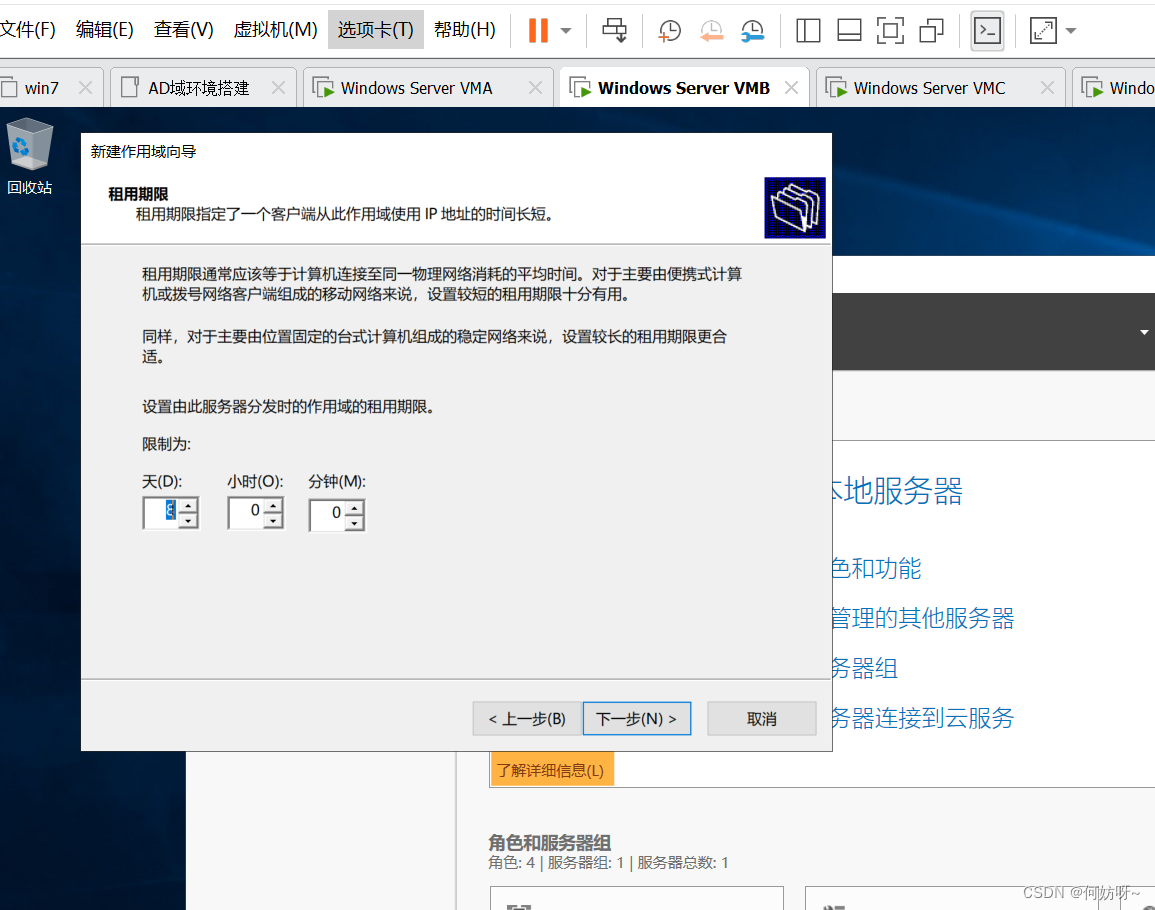Enter full screen mode icon

pyautogui.click(x=890, y=30)
